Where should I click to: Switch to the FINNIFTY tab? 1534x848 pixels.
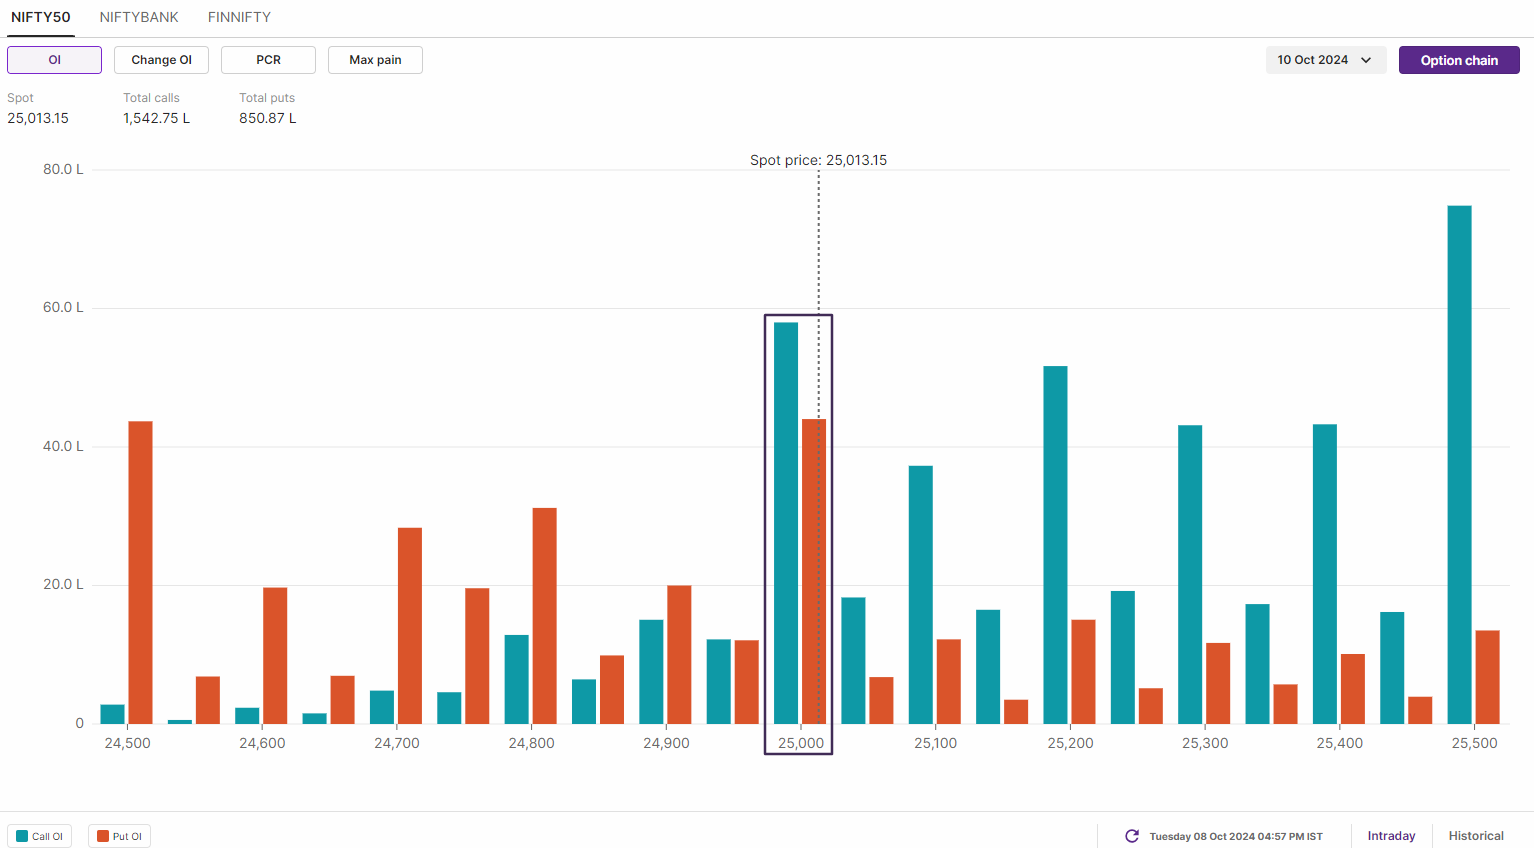click(239, 17)
